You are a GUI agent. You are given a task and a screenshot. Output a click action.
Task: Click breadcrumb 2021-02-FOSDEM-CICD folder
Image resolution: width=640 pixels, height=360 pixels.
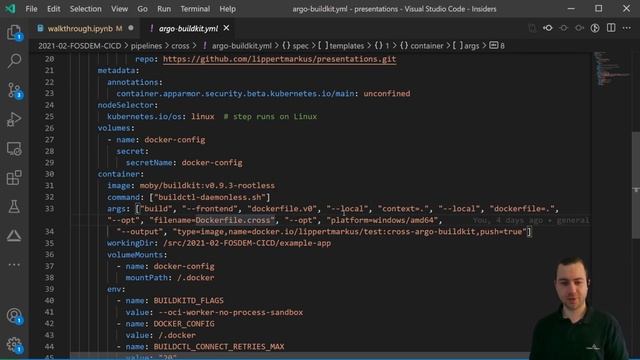(x=80, y=46)
